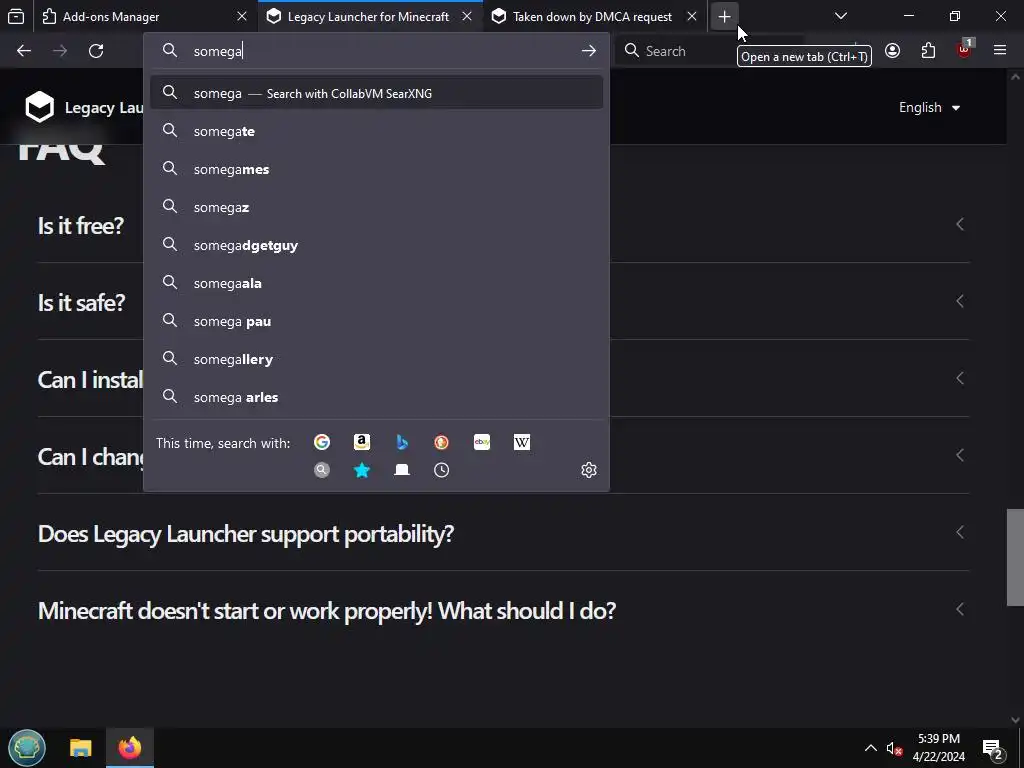This screenshot has height=768, width=1024.
Task: Open the Extensions puzzle icon
Action: 928,51
